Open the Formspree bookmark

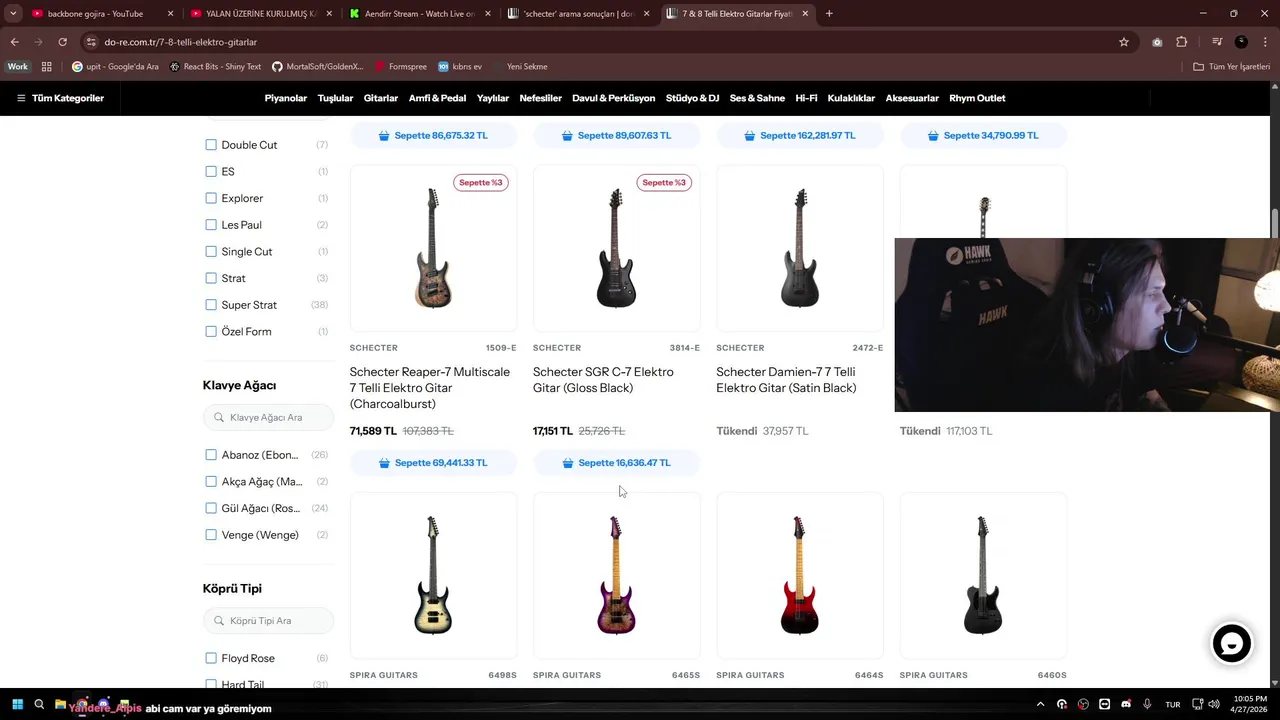tap(401, 67)
